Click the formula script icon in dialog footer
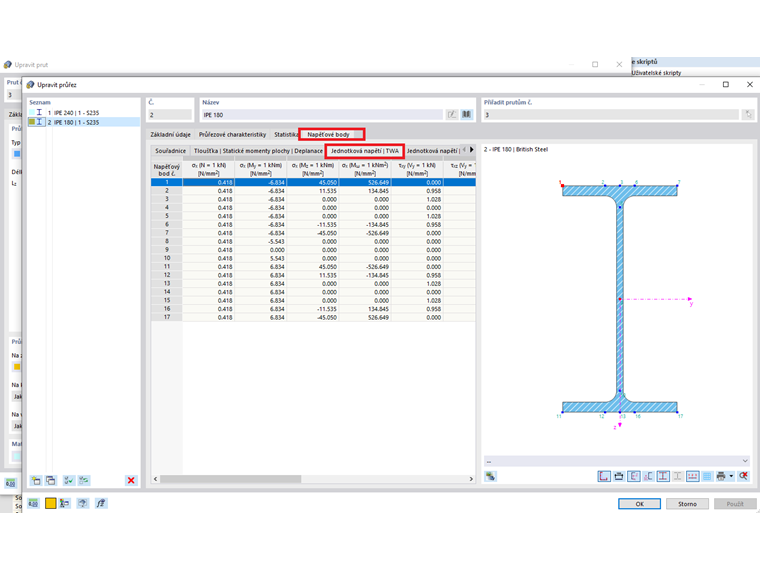 pyautogui.click(x=100, y=503)
